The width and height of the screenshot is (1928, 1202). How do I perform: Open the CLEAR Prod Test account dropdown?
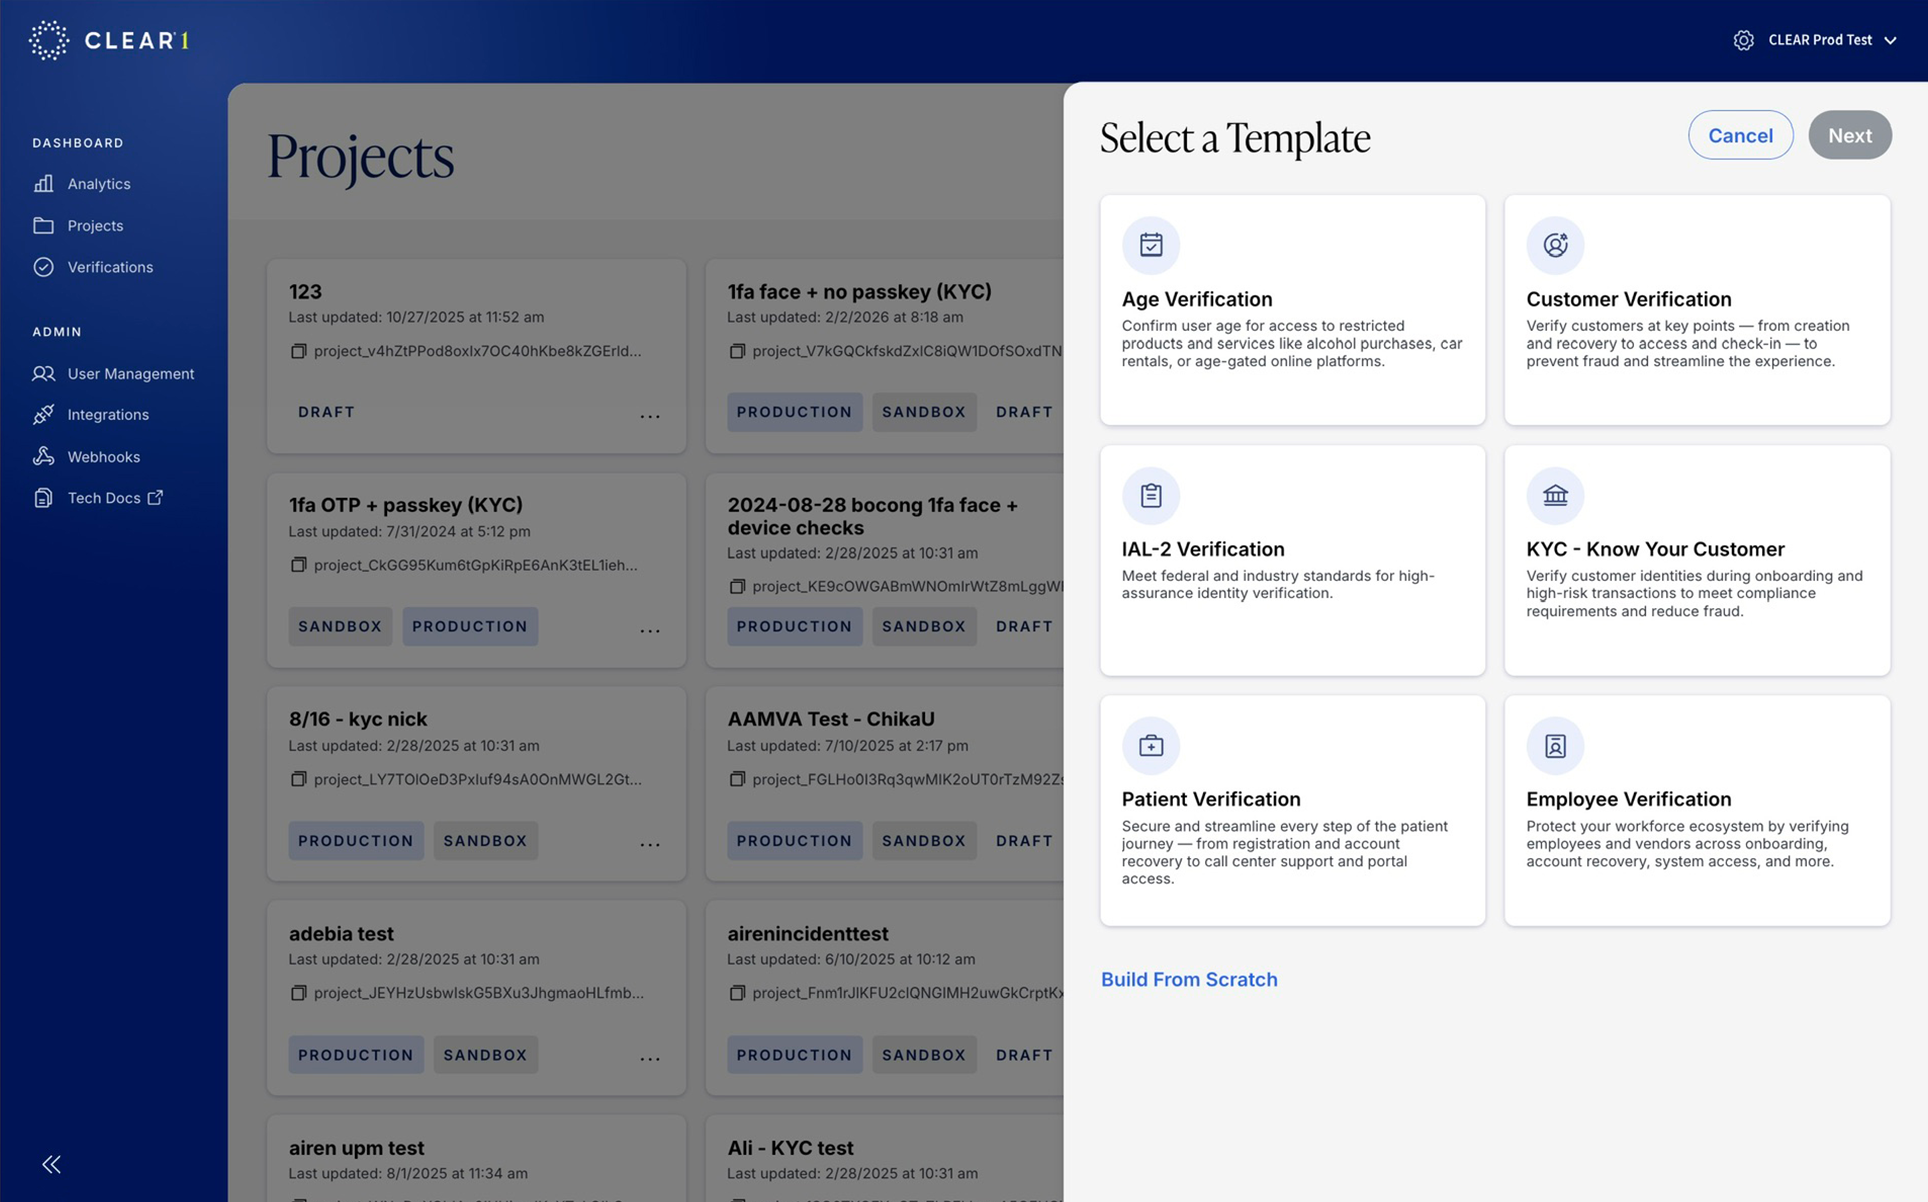tap(1820, 40)
